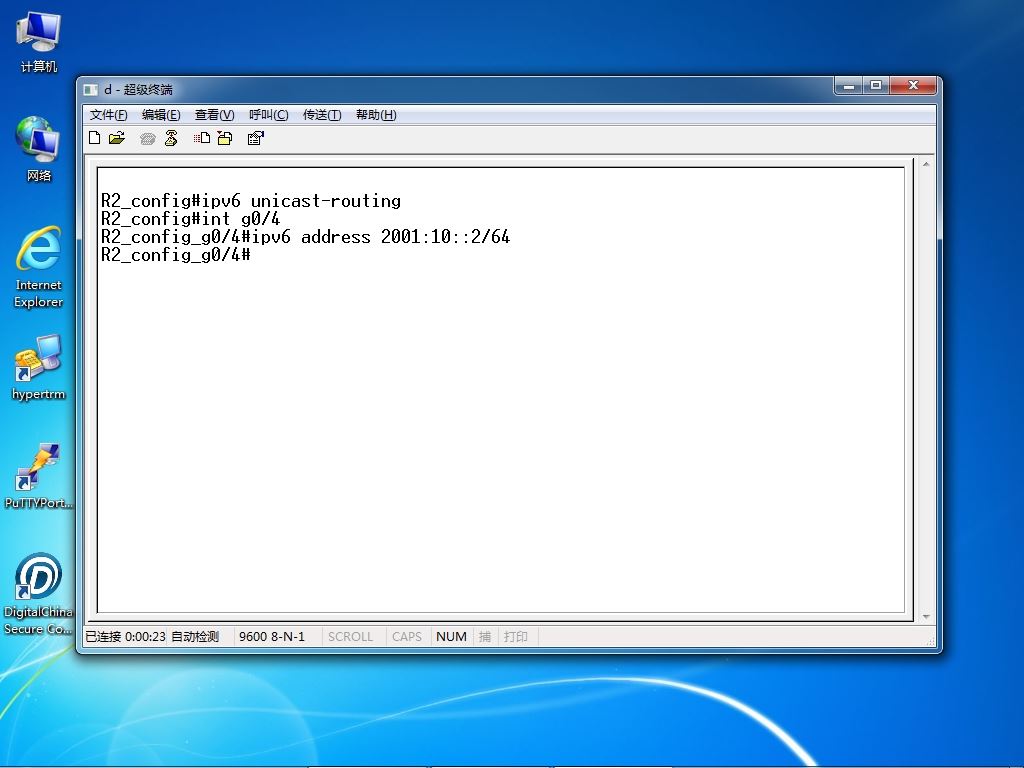Viewport: 1024px width, 768px height.
Task: Click the 捕 status indicator
Action: coord(485,637)
